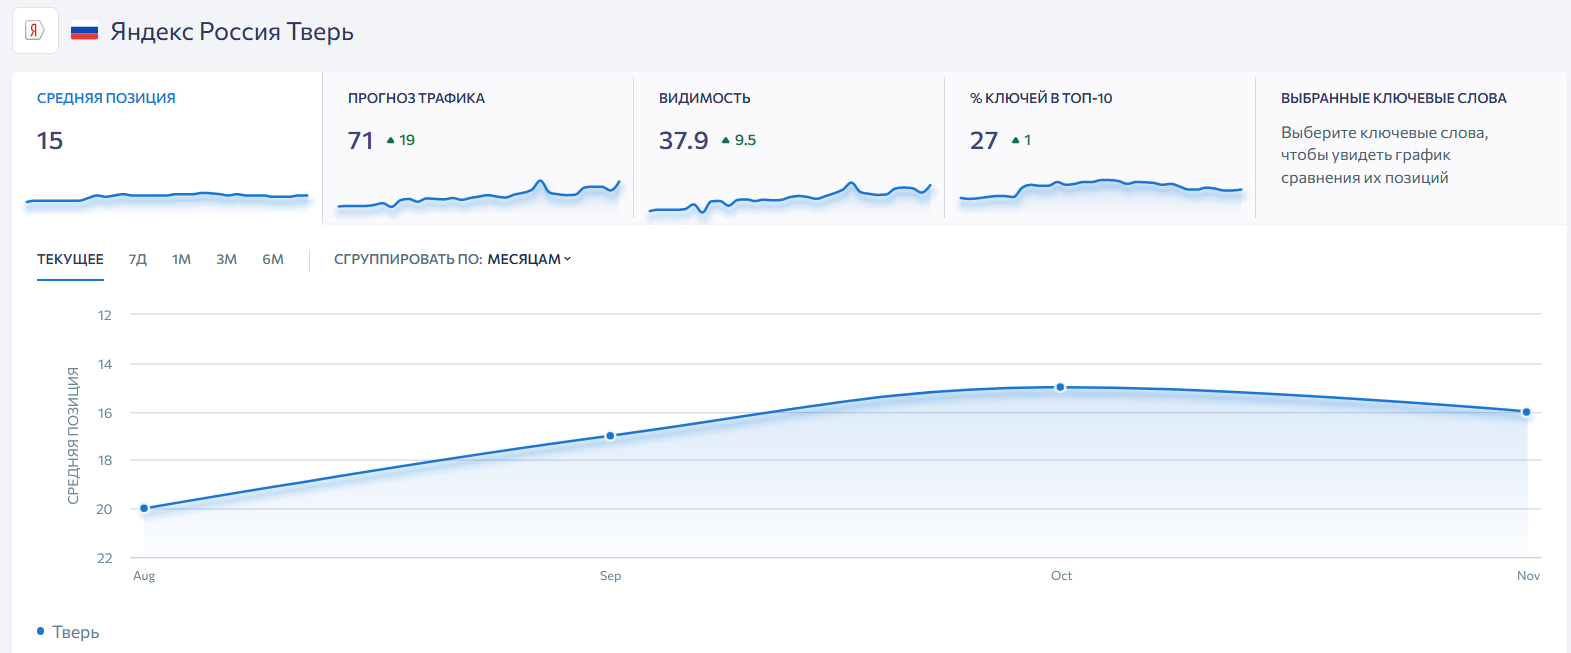Click the up arrow beside the 27 value

click(1016, 141)
